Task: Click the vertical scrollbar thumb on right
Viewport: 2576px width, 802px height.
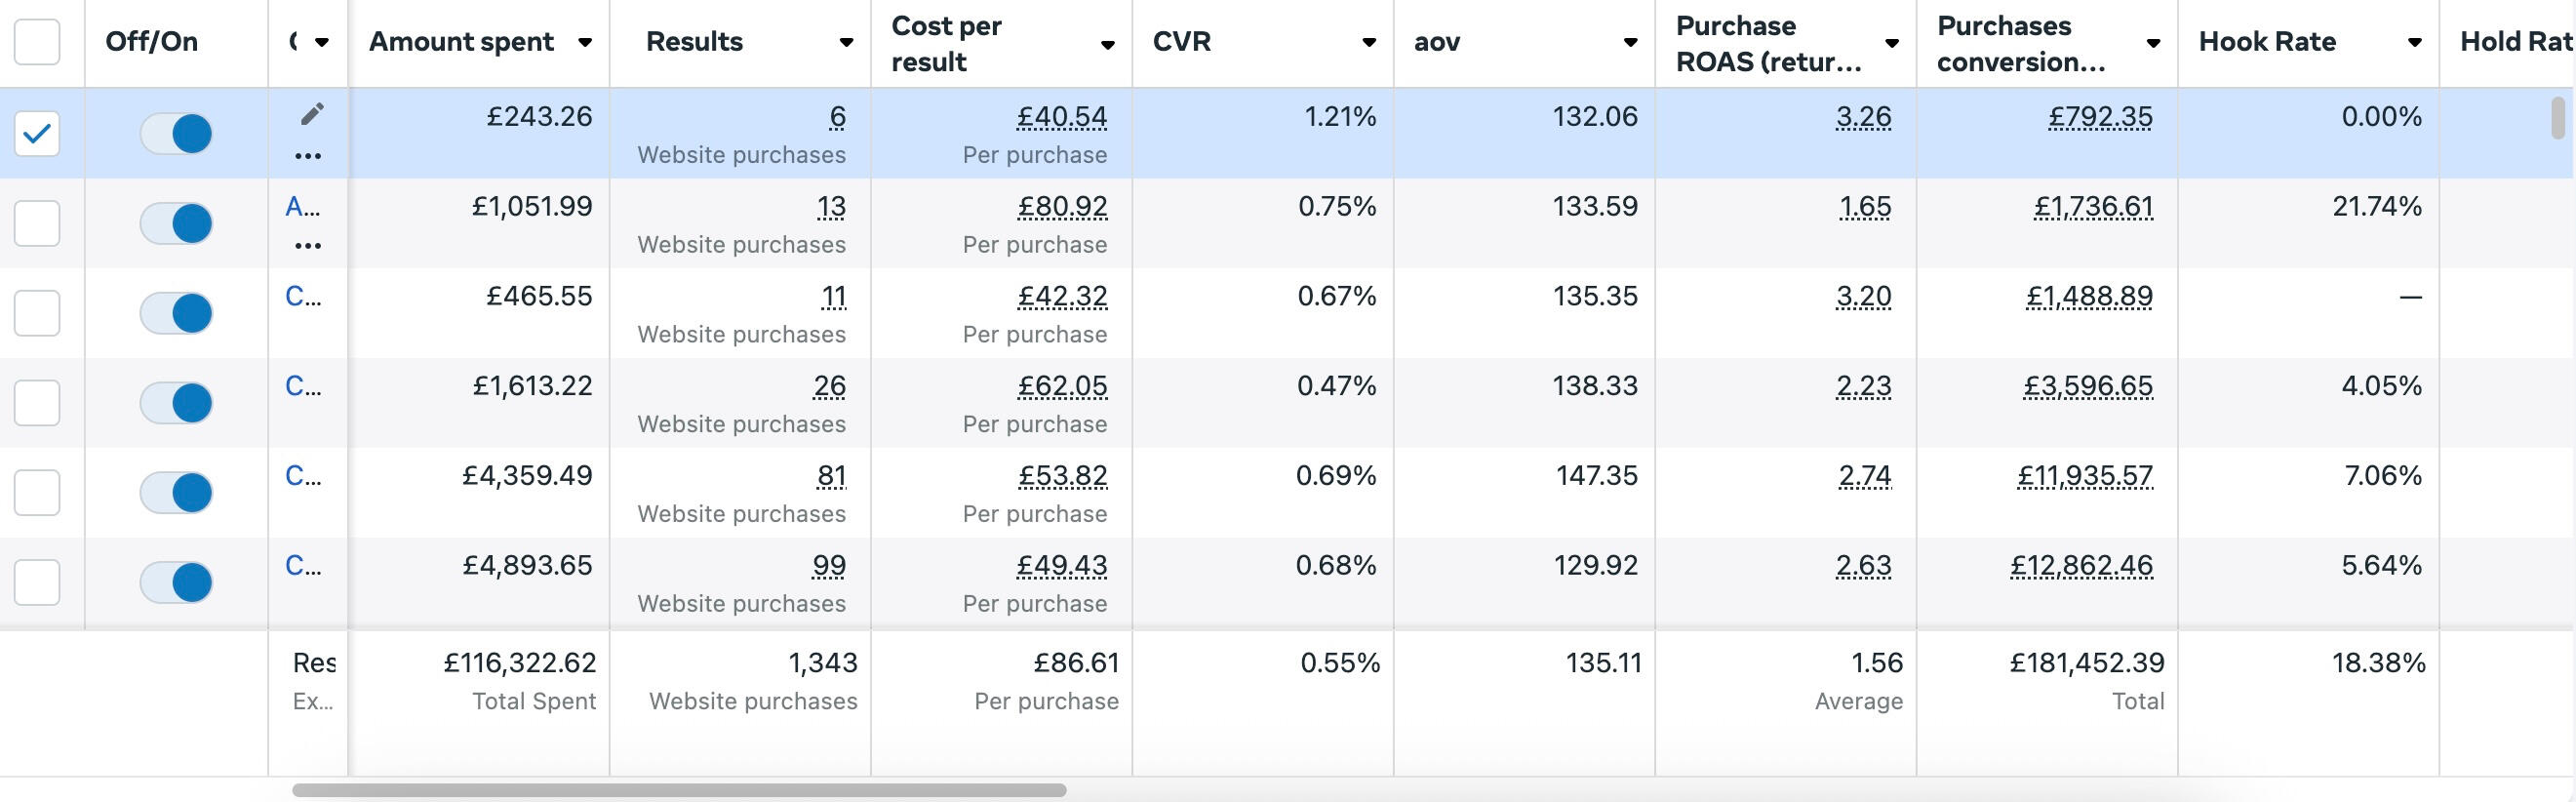Action: coord(2558,118)
